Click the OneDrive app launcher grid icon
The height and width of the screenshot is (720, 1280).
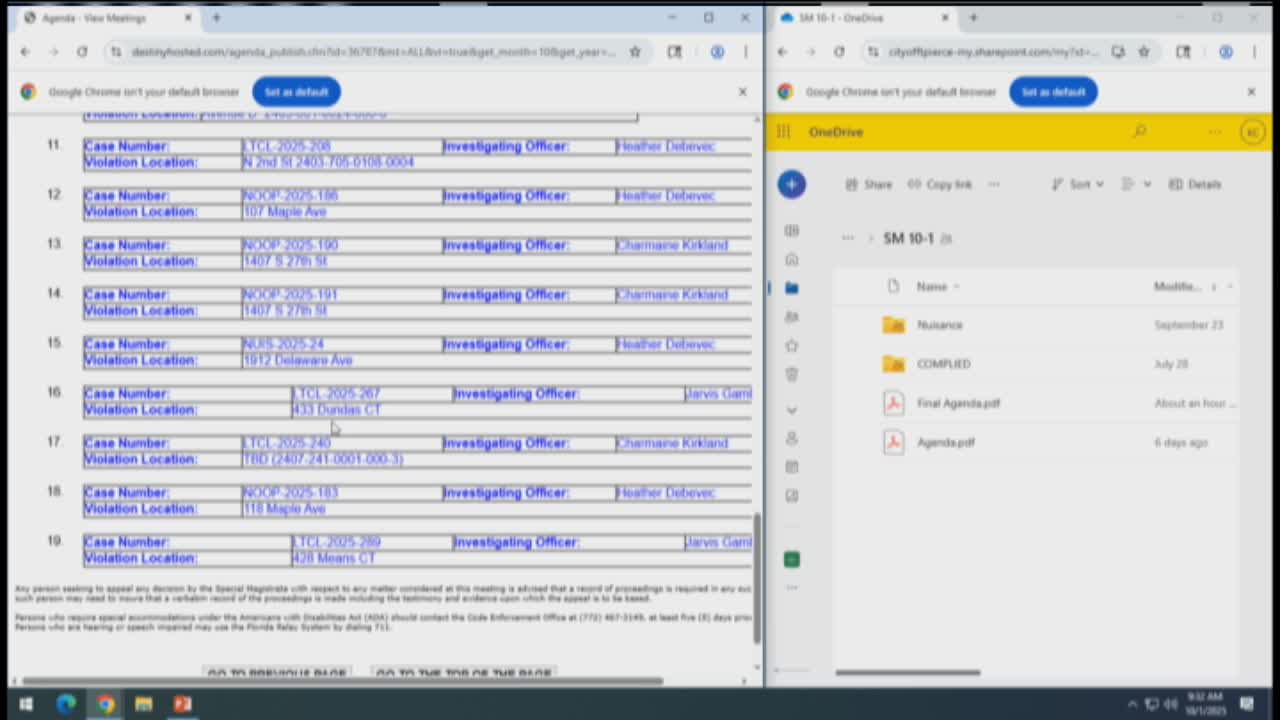click(784, 132)
